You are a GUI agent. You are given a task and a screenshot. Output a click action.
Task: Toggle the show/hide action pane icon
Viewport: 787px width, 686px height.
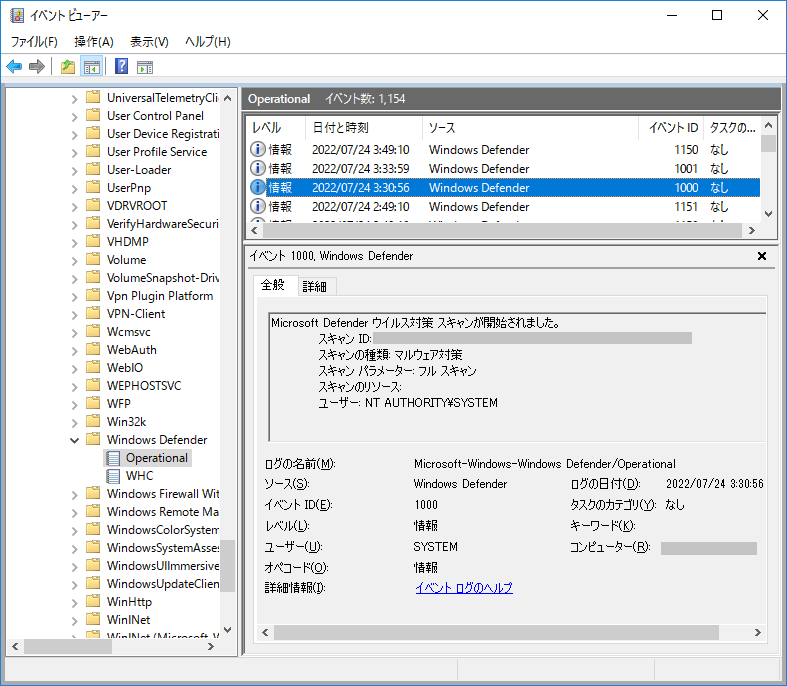click(x=145, y=66)
